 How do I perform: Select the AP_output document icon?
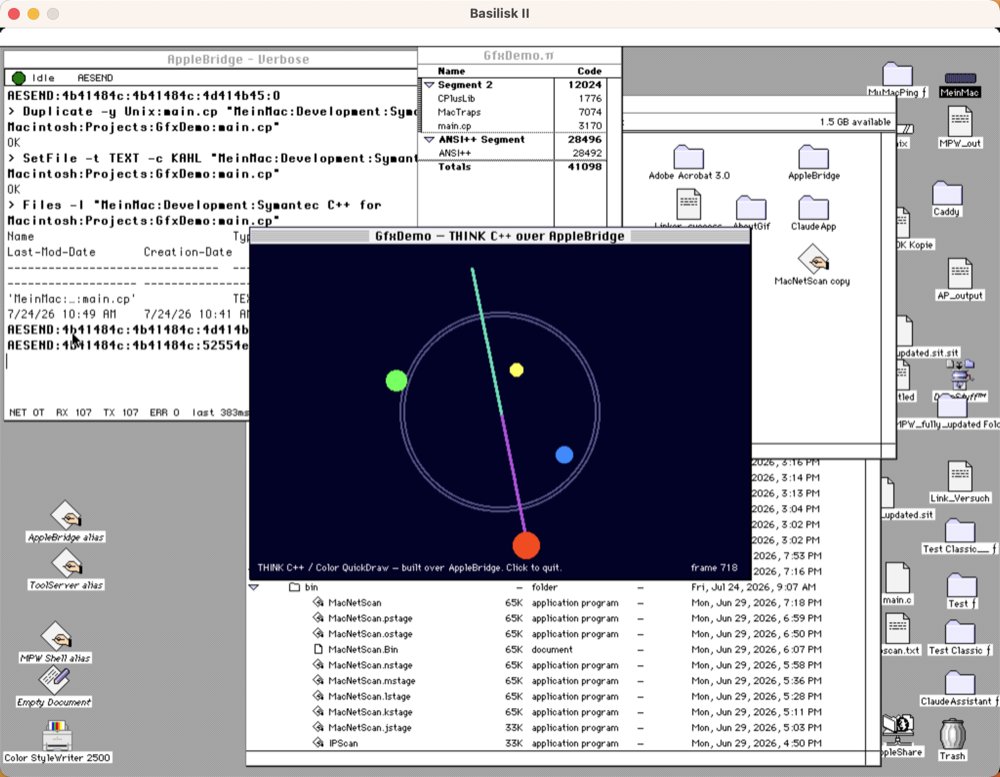pos(960,273)
